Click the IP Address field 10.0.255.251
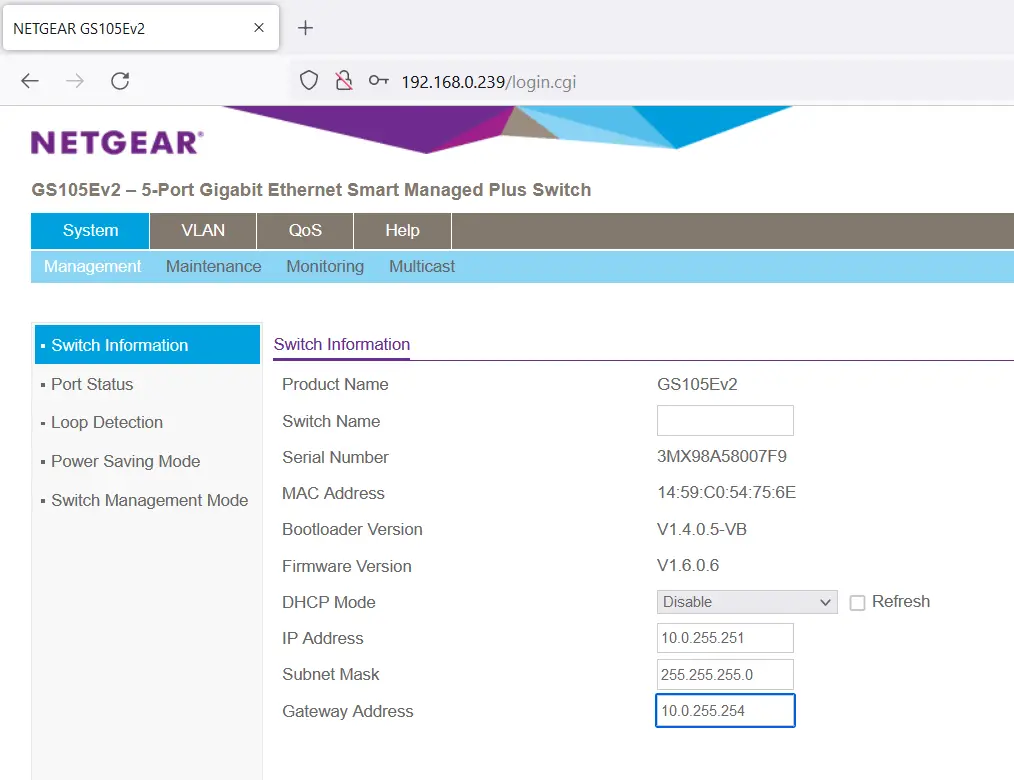 pyautogui.click(x=725, y=638)
